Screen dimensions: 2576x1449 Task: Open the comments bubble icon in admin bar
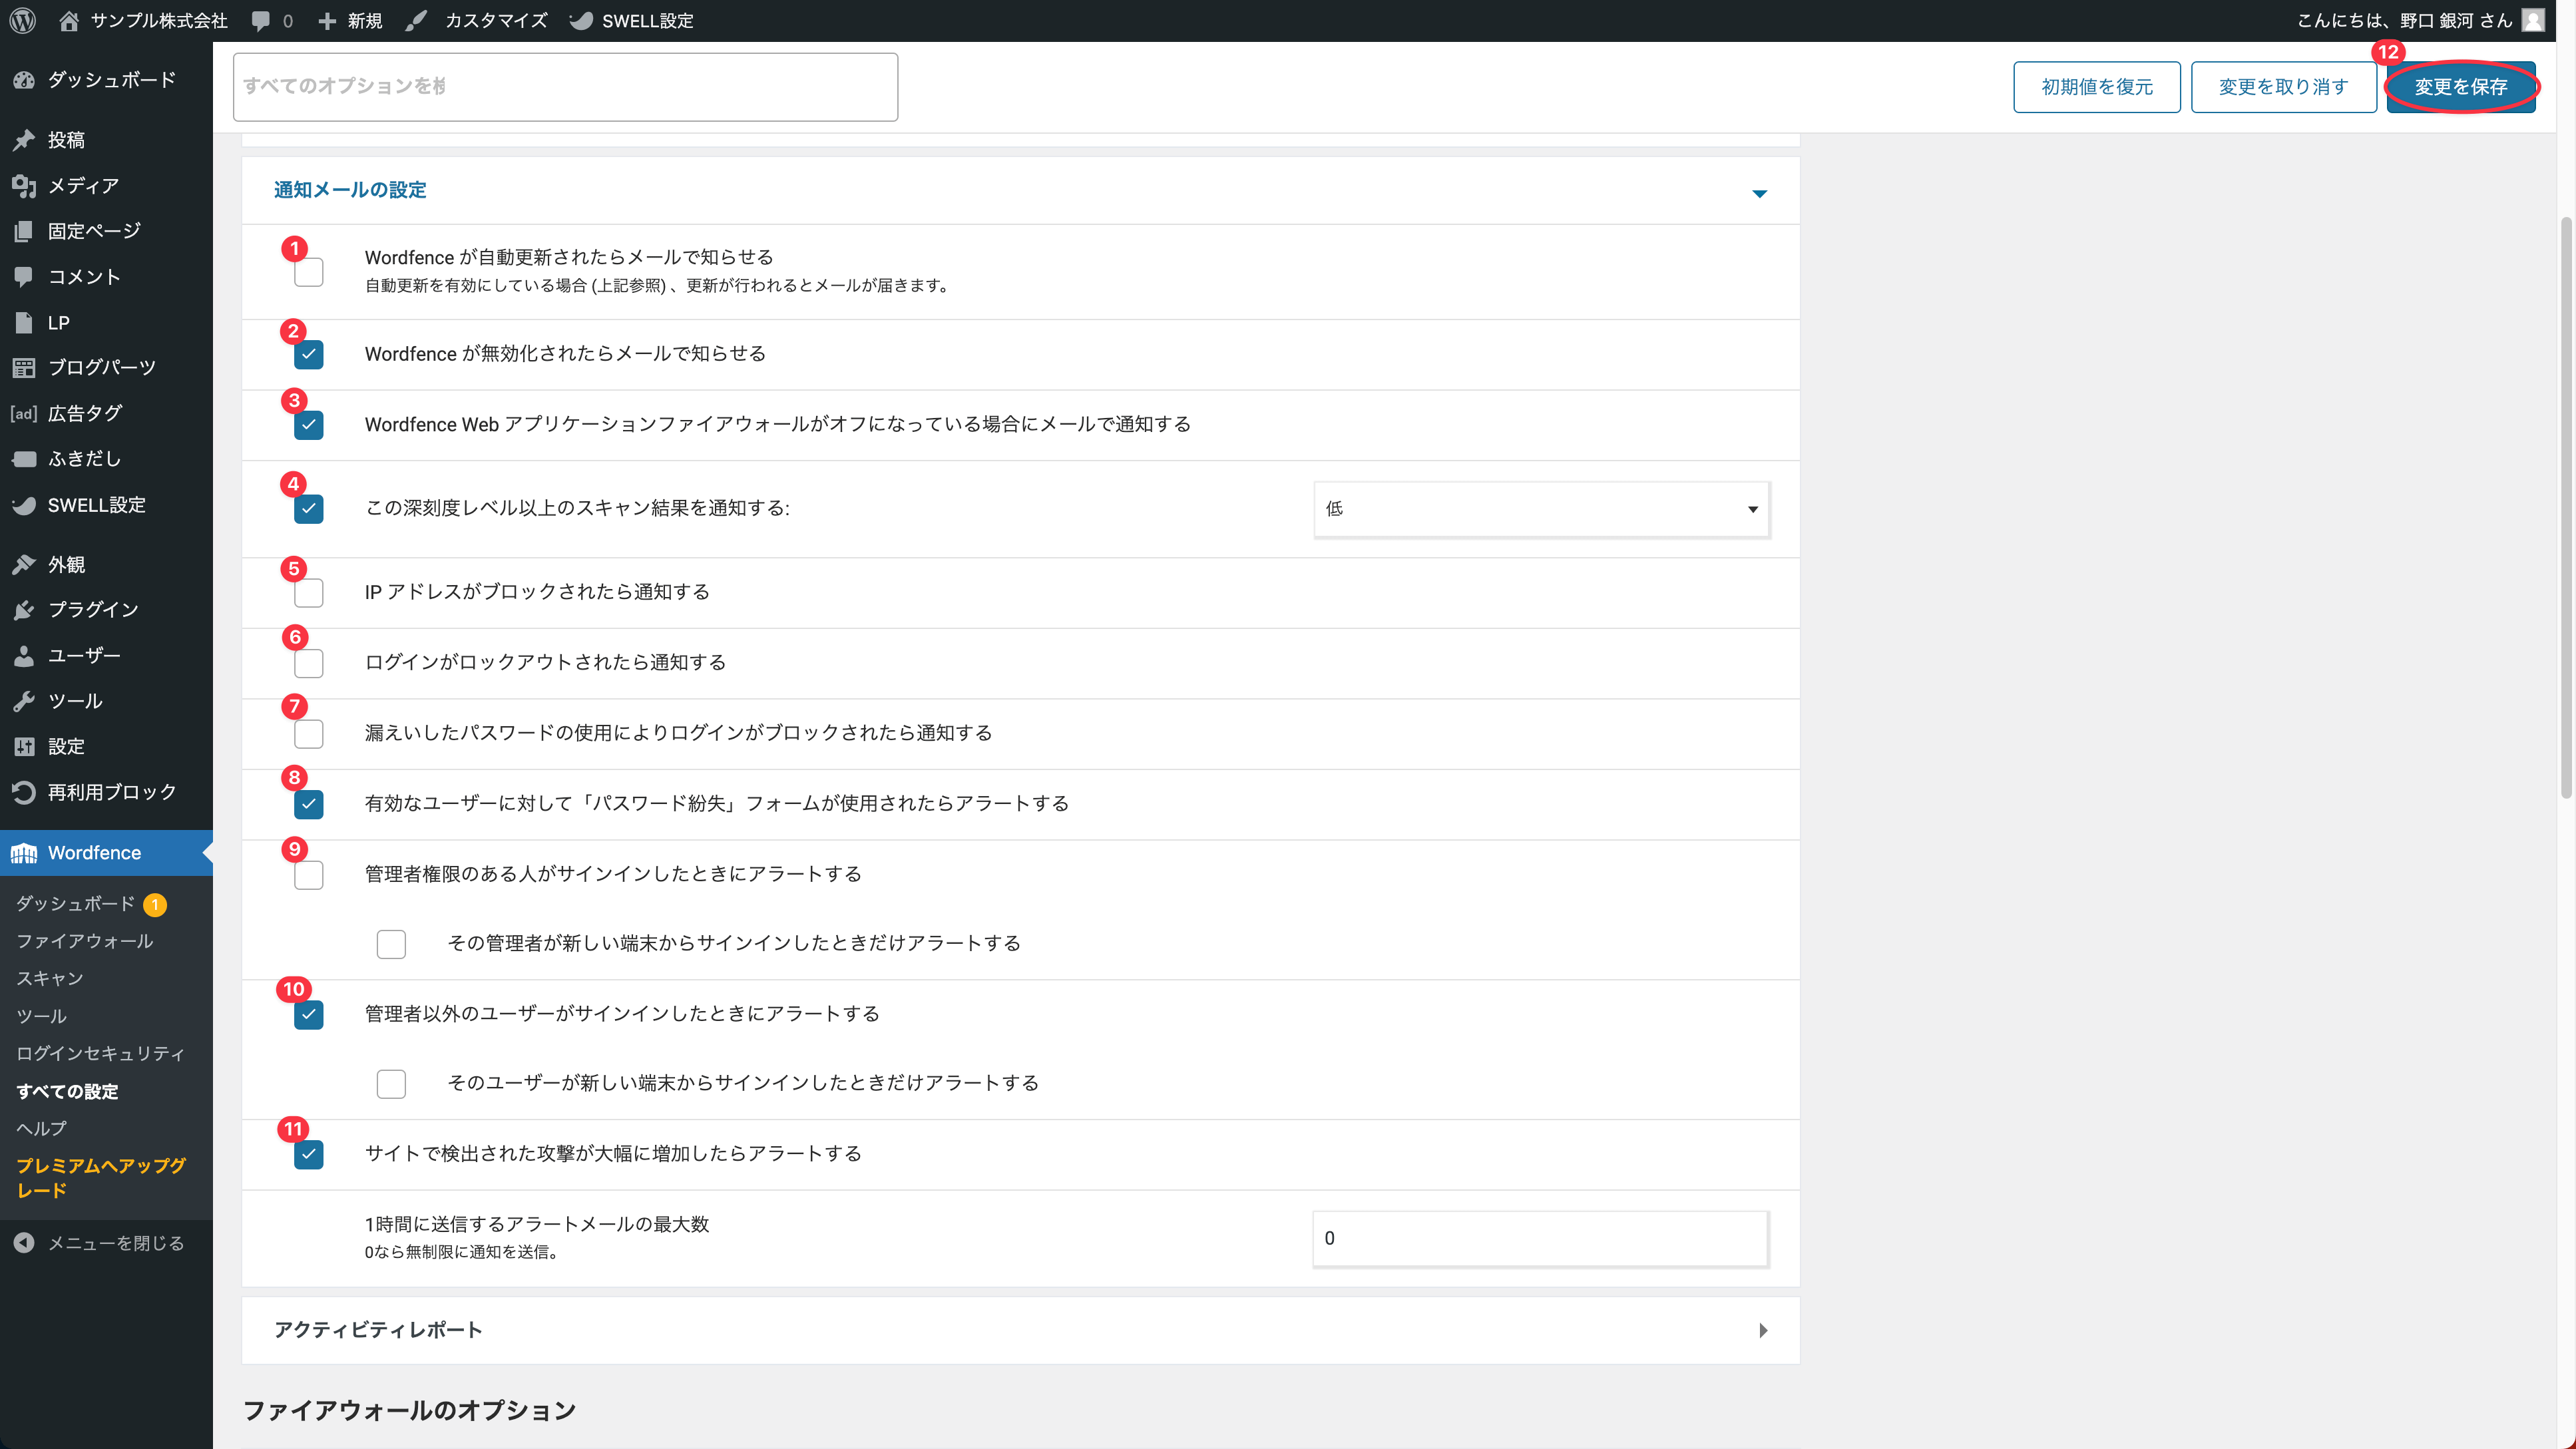point(261,20)
